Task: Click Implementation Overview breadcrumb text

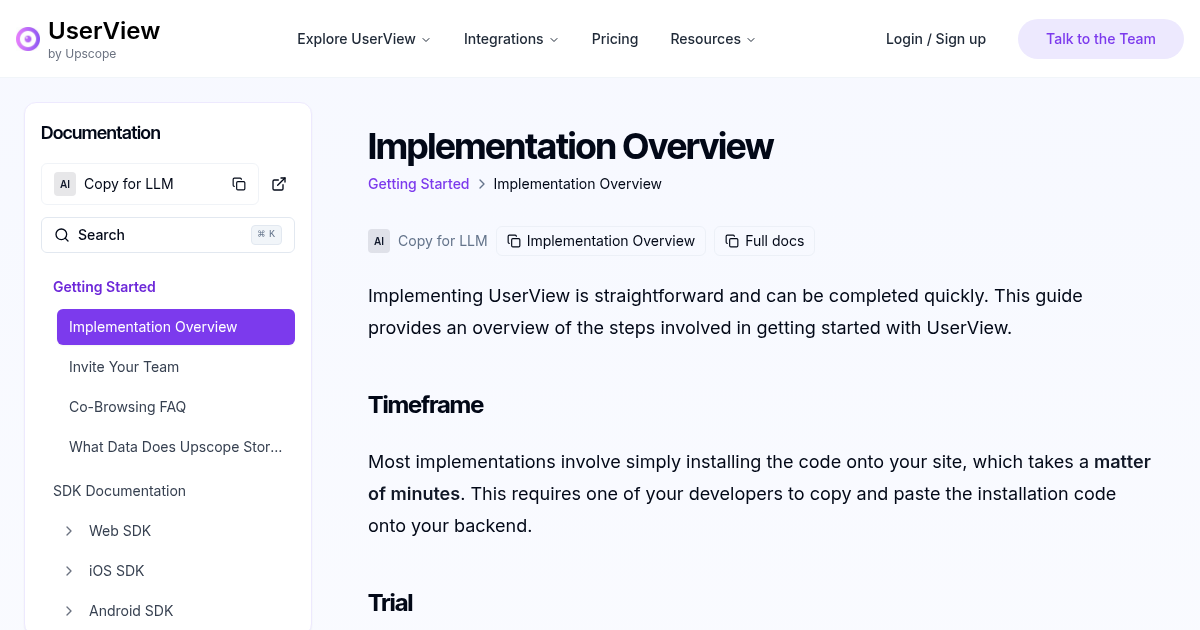Action: (578, 184)
